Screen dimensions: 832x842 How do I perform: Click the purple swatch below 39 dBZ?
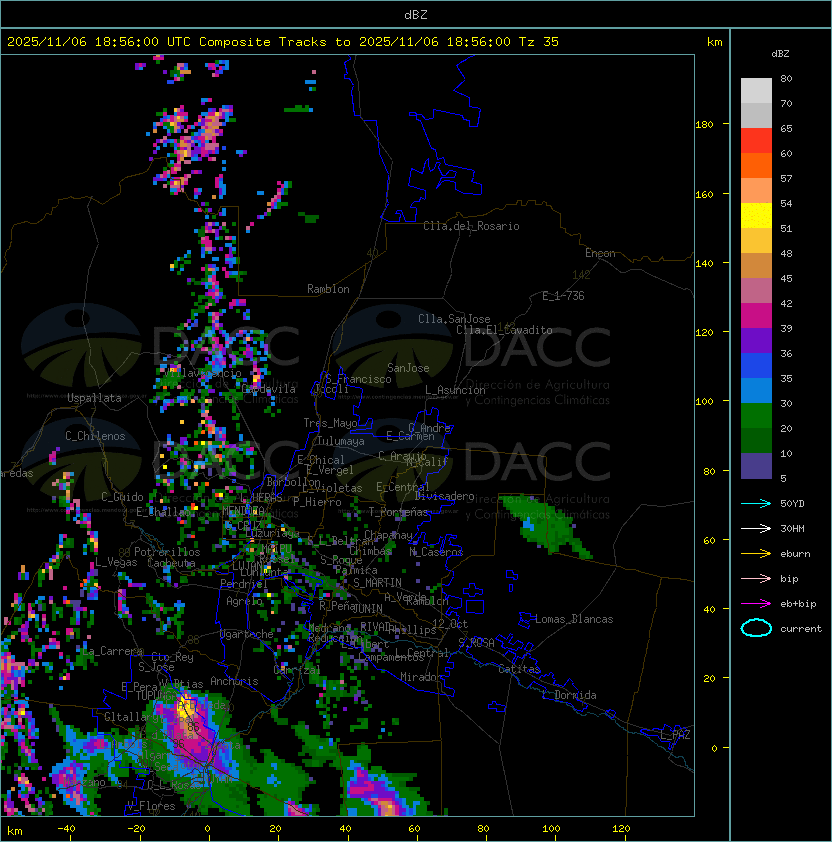coord(756,341)
